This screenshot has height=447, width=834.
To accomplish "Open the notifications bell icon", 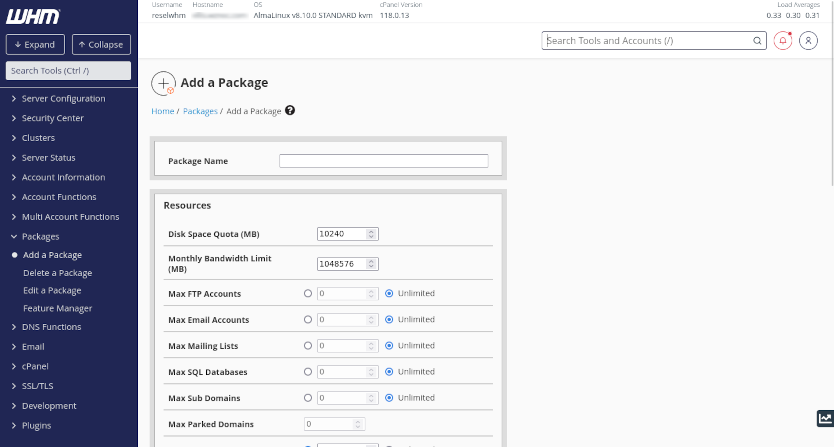I will click(x=783, y=41).
